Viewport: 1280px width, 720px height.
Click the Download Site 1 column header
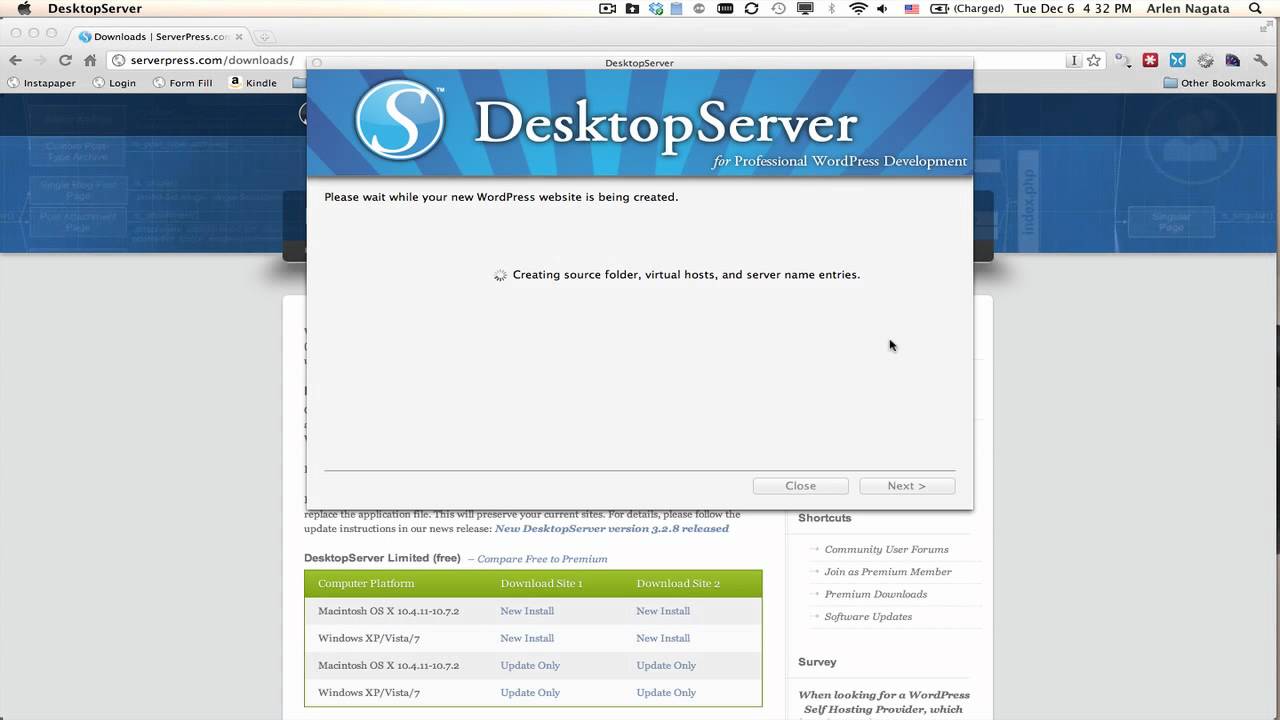coord(541,583)
